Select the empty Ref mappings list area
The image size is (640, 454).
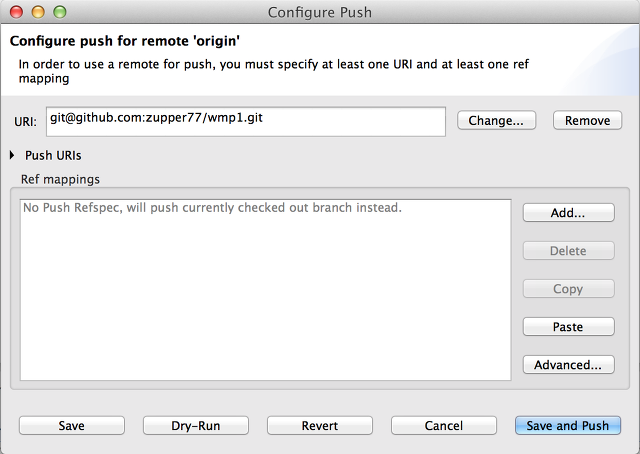pos(266,290)
